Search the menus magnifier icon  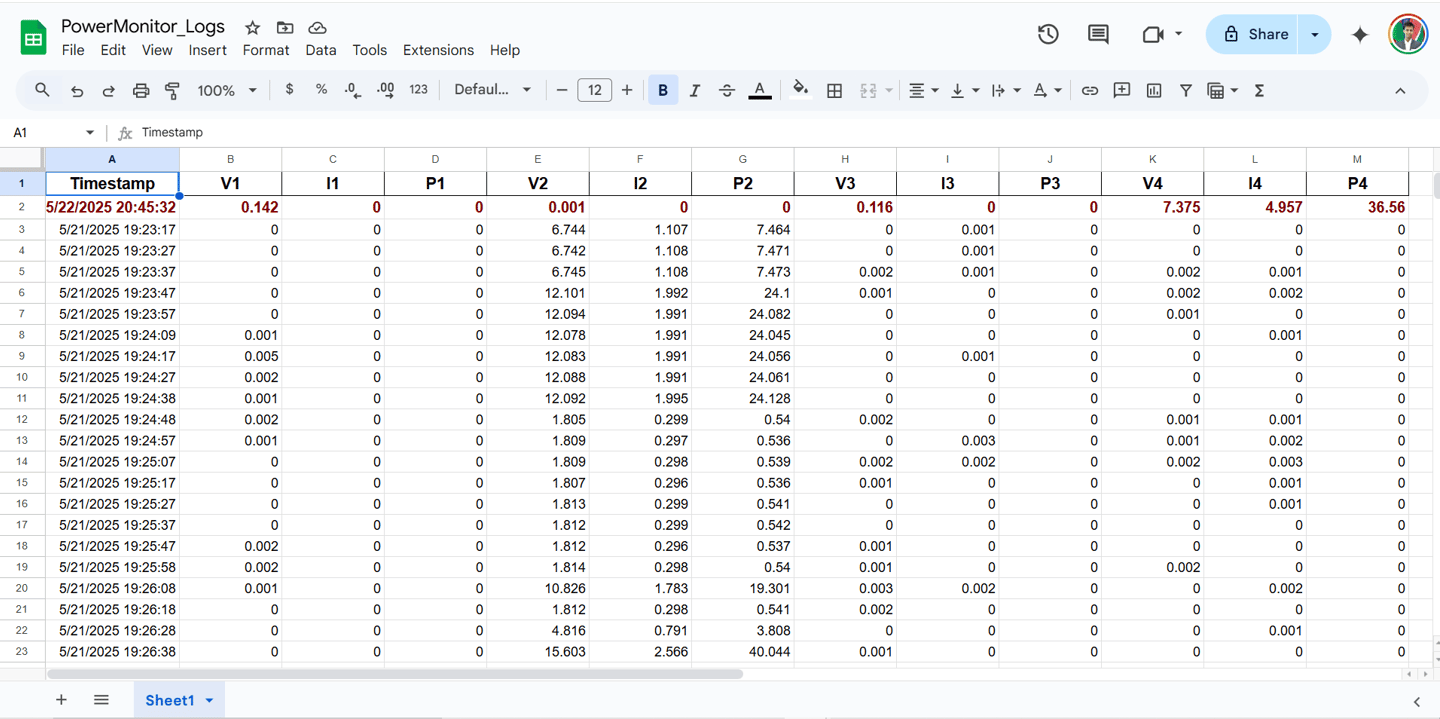[42, 90]
